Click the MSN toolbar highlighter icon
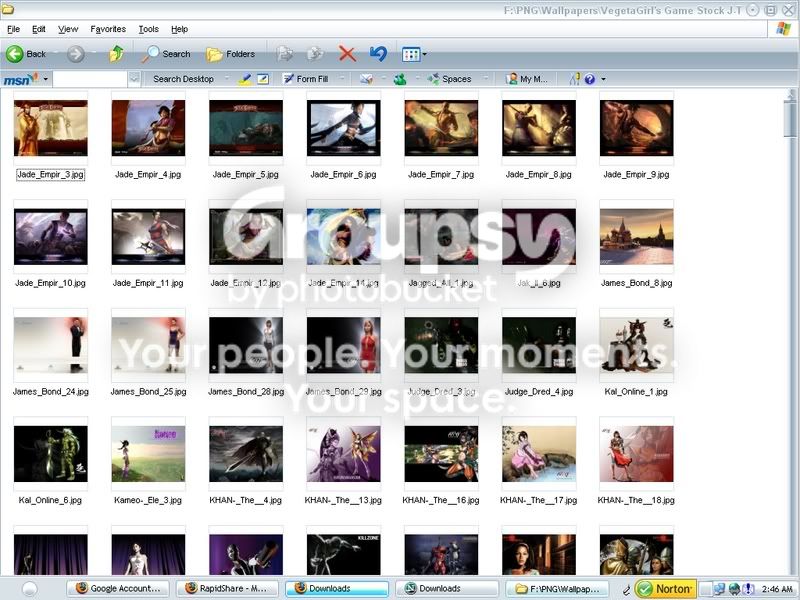The width and height of the screenshot is (800, 600). [x=245, y=79]
